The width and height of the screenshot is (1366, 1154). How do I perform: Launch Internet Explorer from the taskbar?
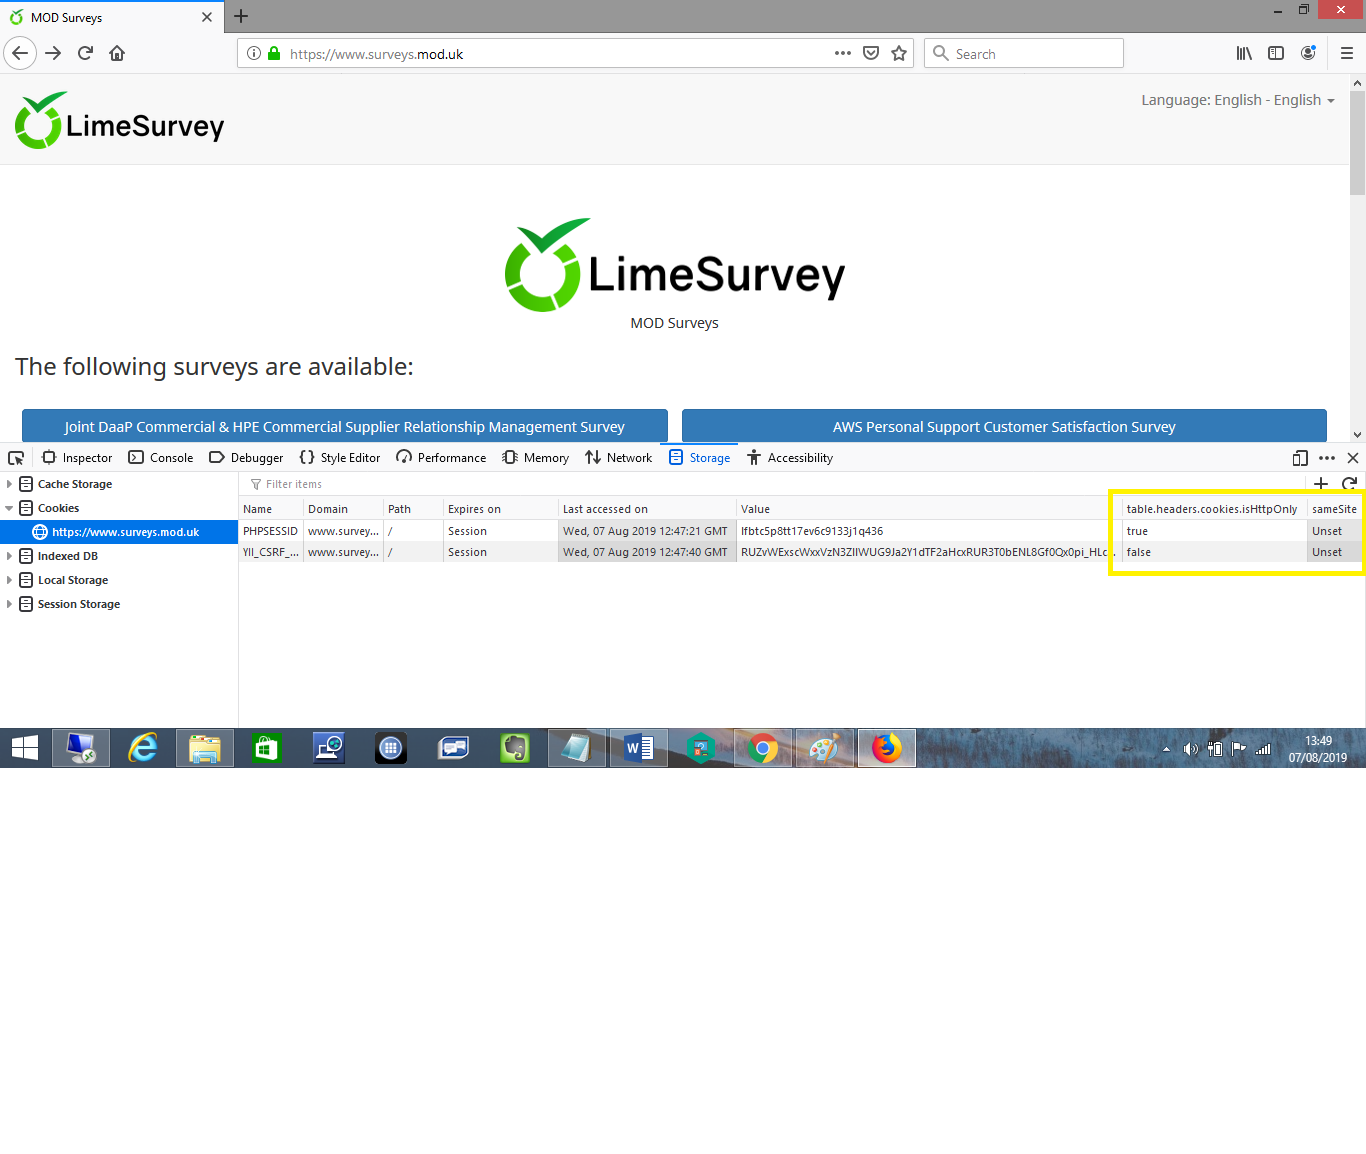click(x=143, y=748)
